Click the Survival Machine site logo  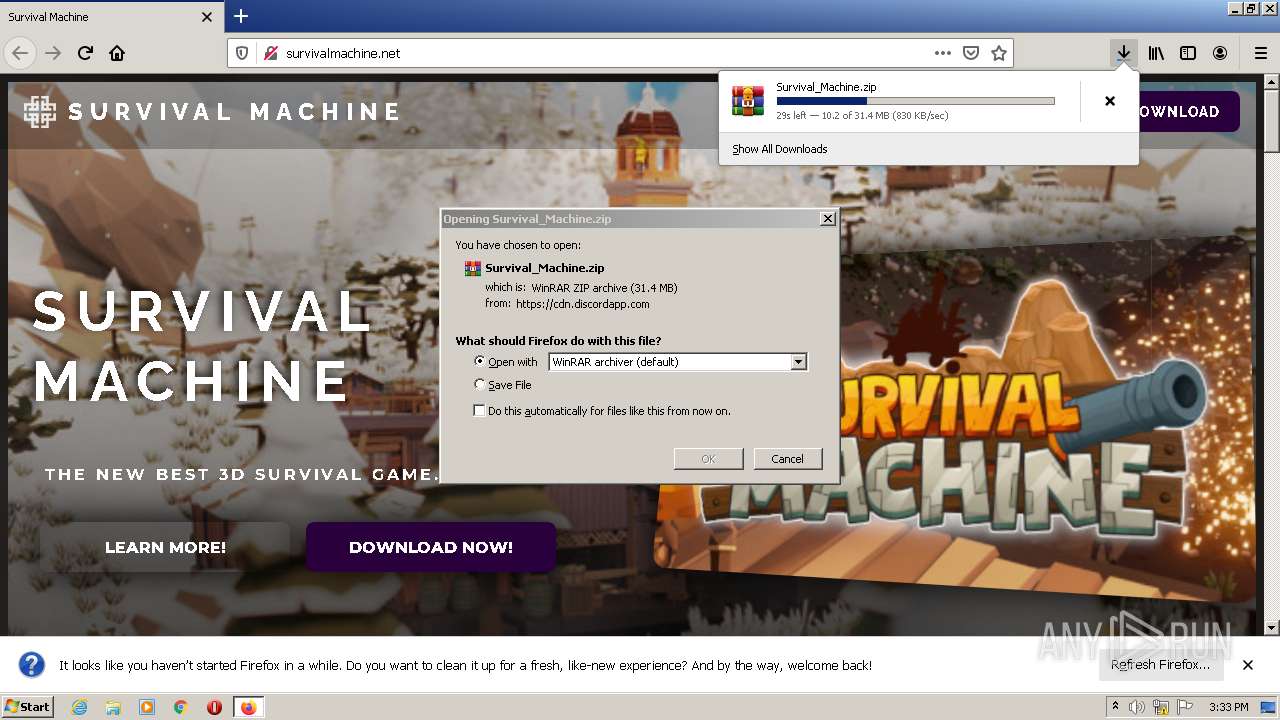coord(40,112)
